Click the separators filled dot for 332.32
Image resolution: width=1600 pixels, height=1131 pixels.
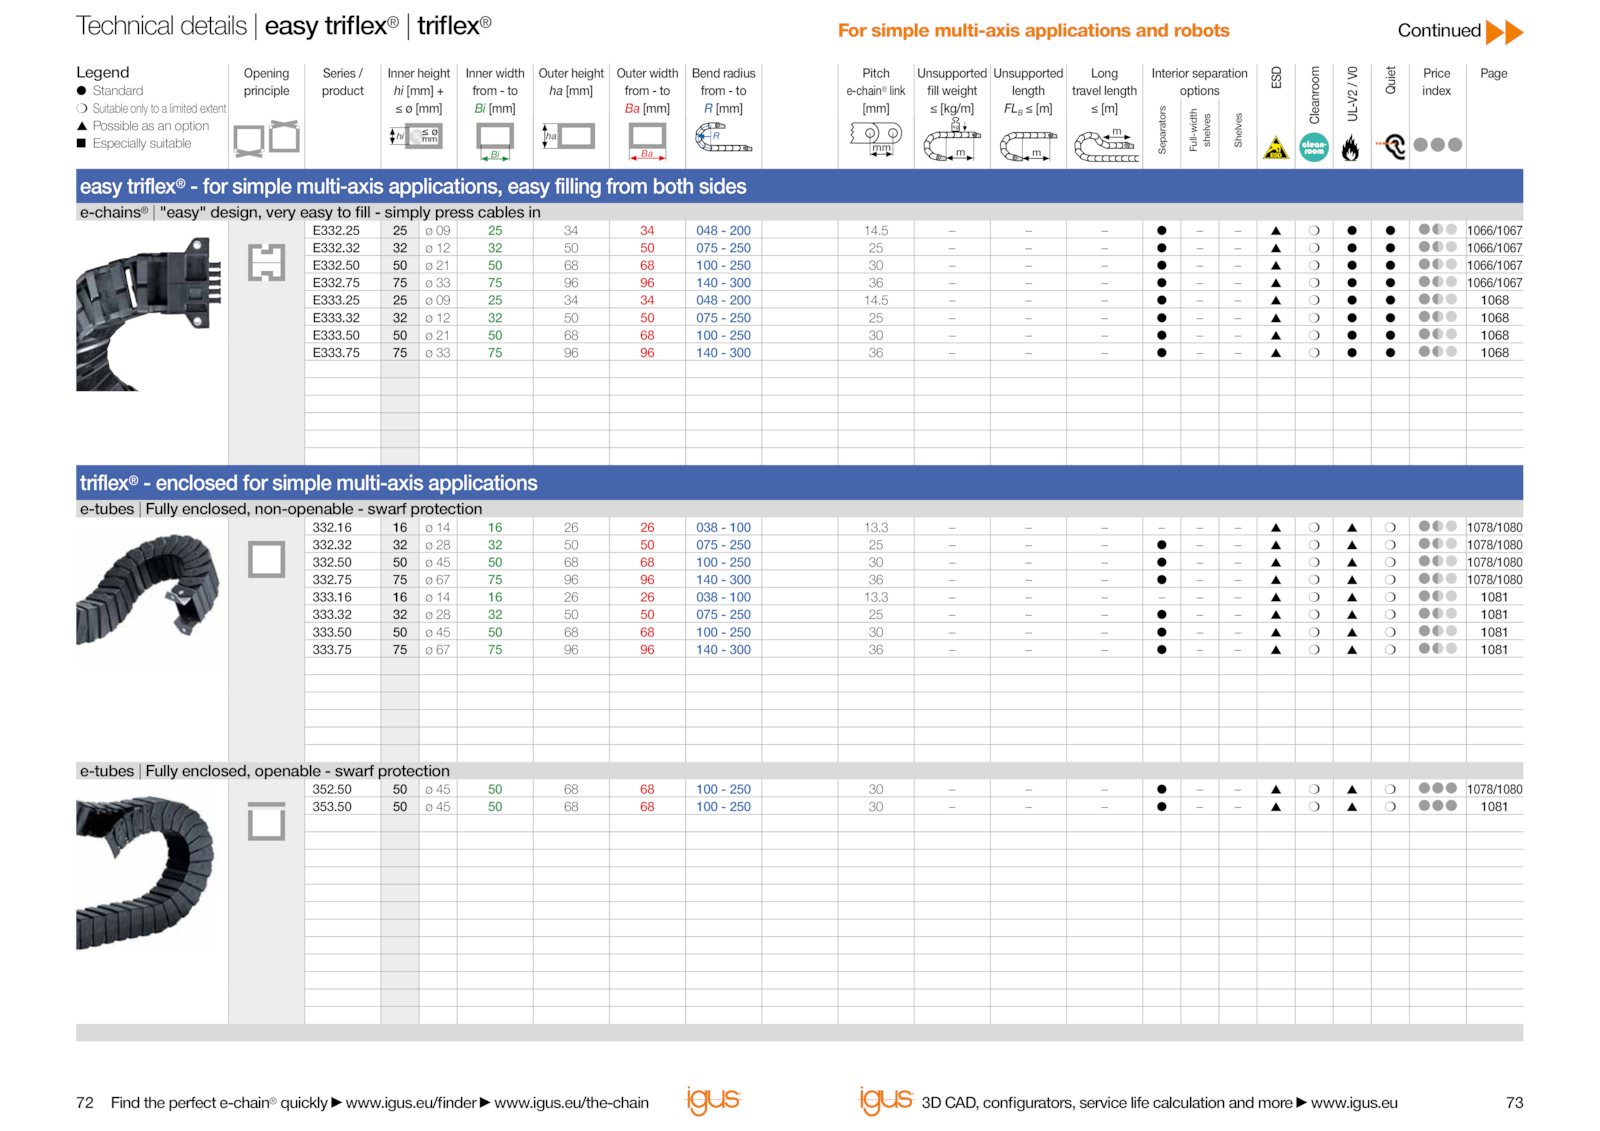coord(1161,545)
